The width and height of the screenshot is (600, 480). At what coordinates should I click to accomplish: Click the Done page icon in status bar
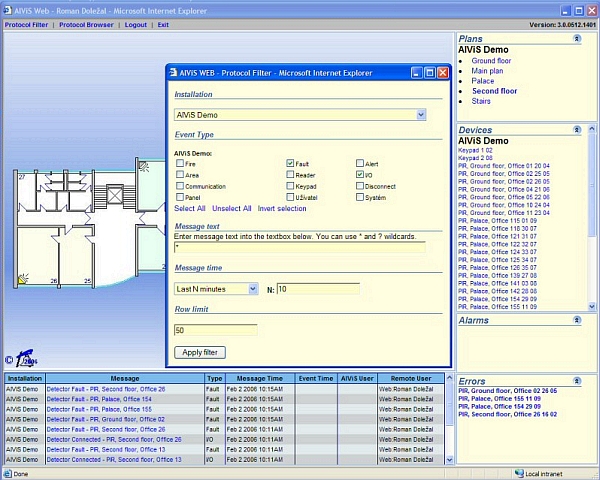(x=8, y=473)
